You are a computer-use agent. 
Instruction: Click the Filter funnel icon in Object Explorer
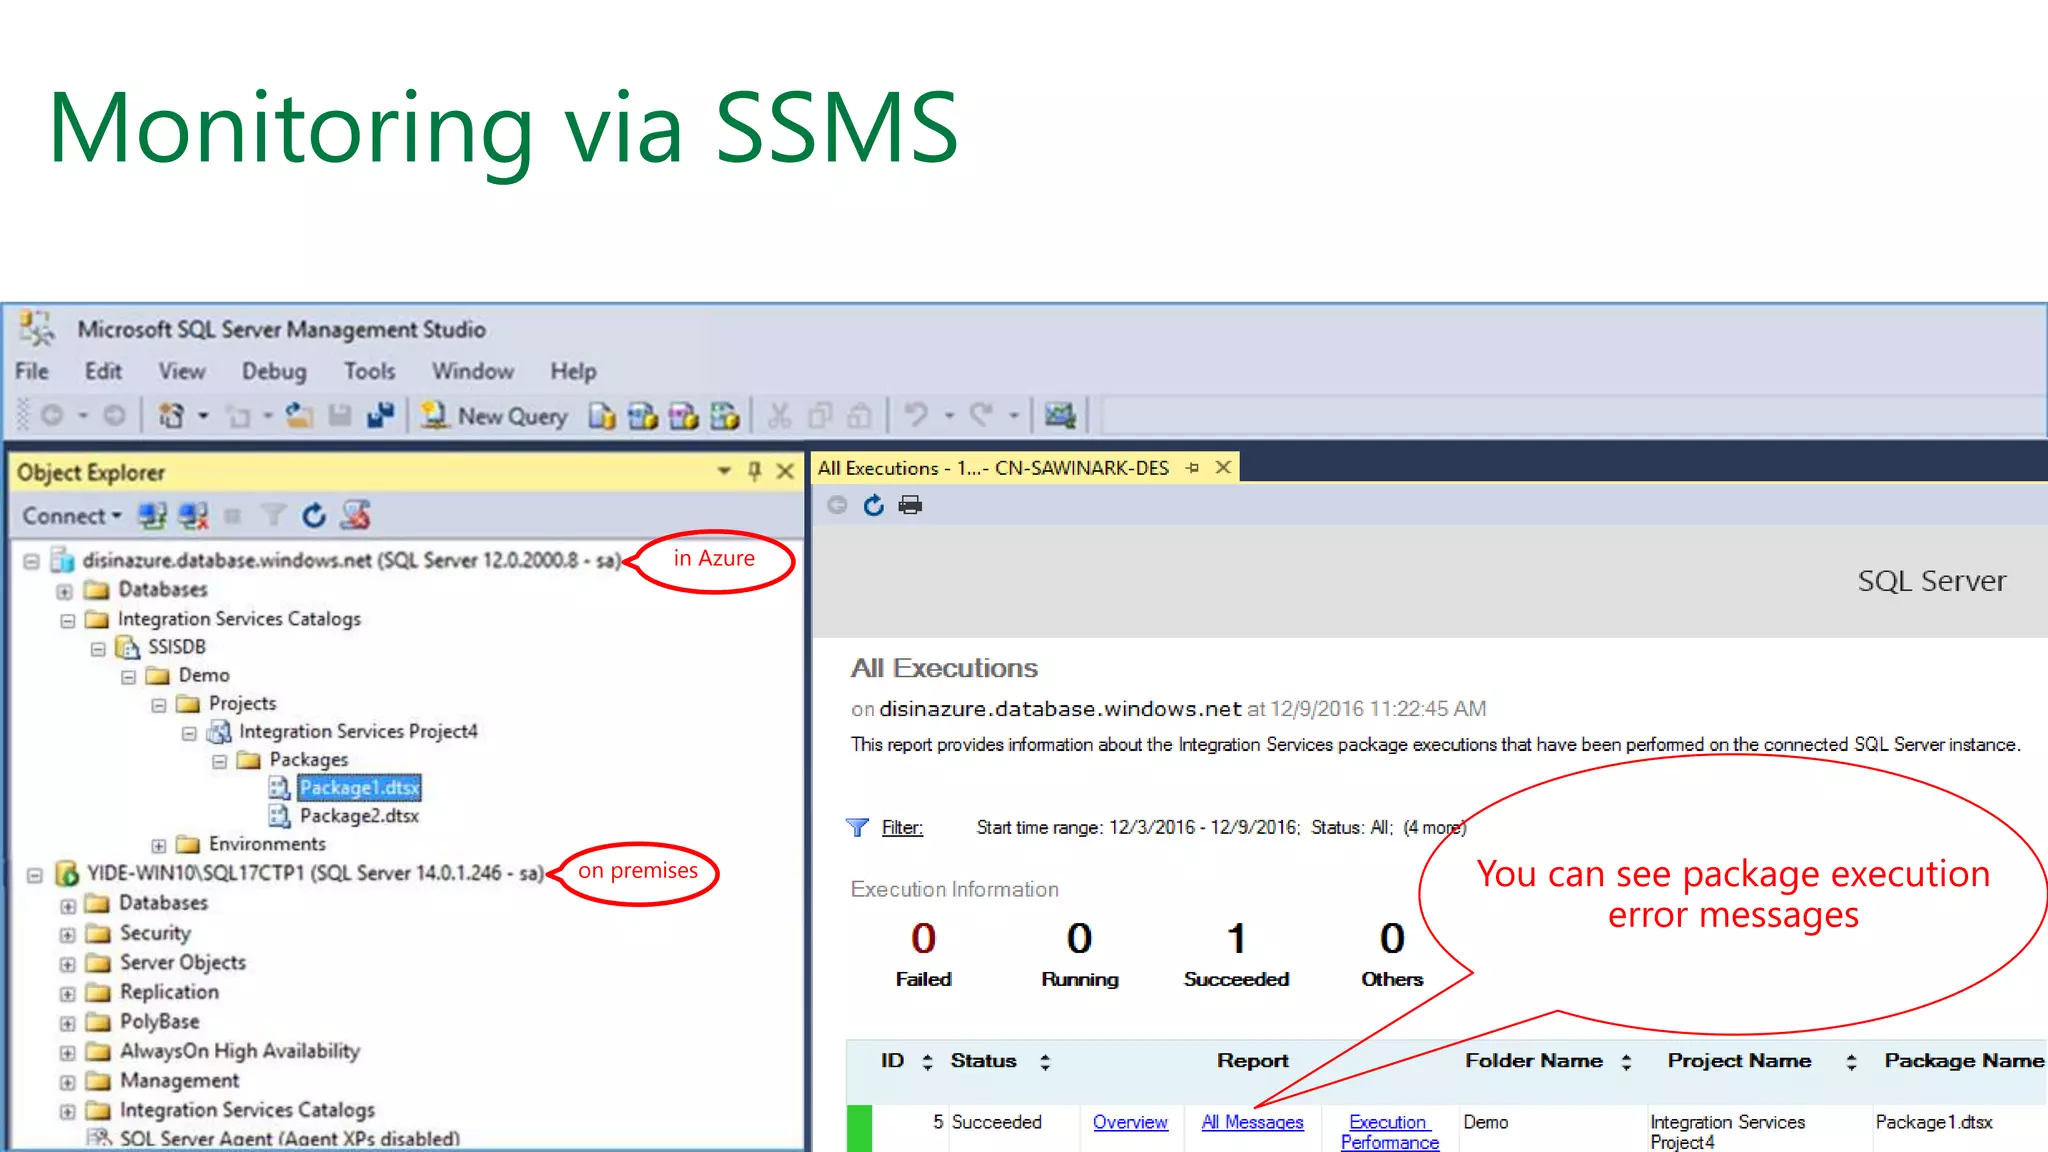click(273, 516)
